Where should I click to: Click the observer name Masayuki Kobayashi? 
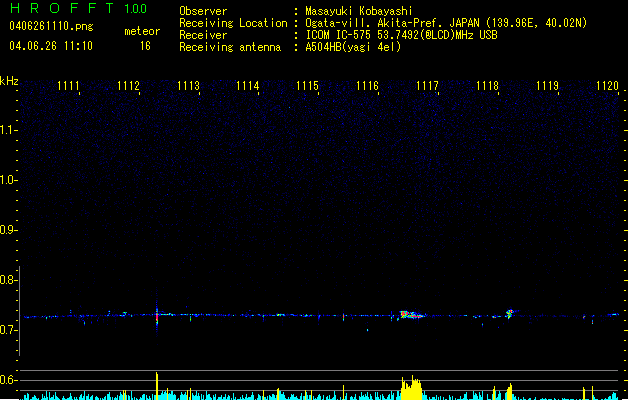[x=359, y=11]
